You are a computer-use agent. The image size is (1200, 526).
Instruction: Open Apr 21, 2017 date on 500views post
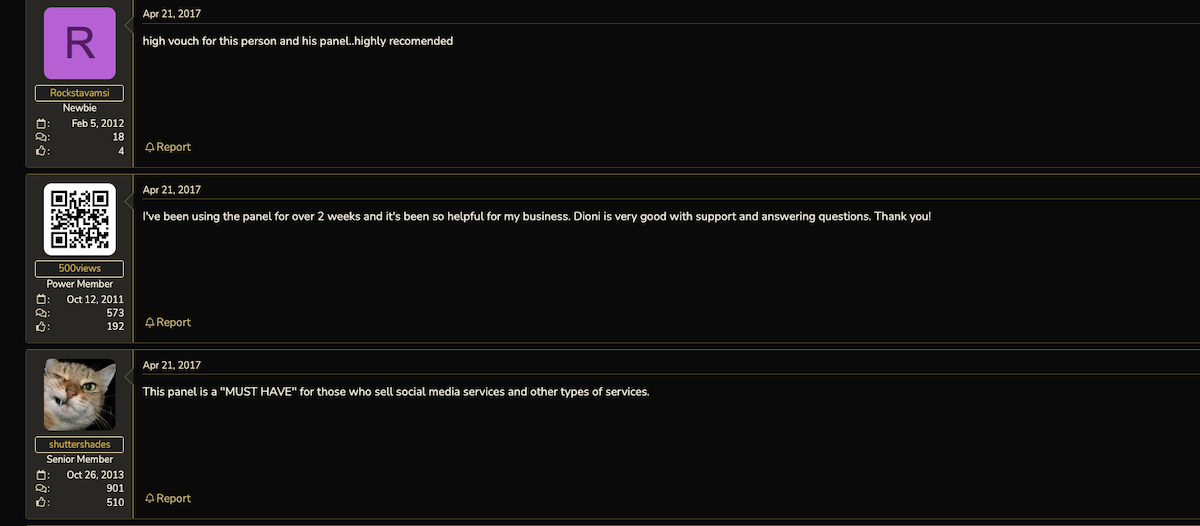pos(172,190)
